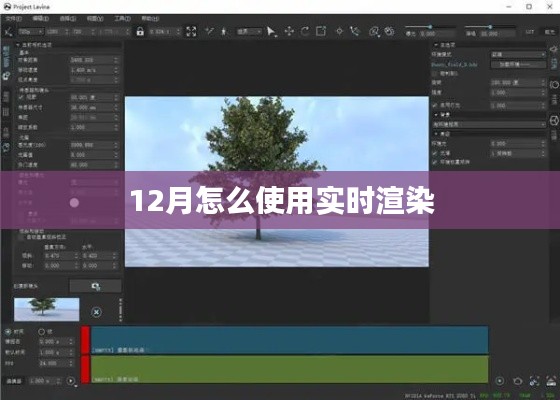Toggle the glossy checkbox in ground section
560x400 pixels.
(x=435, y=153)
